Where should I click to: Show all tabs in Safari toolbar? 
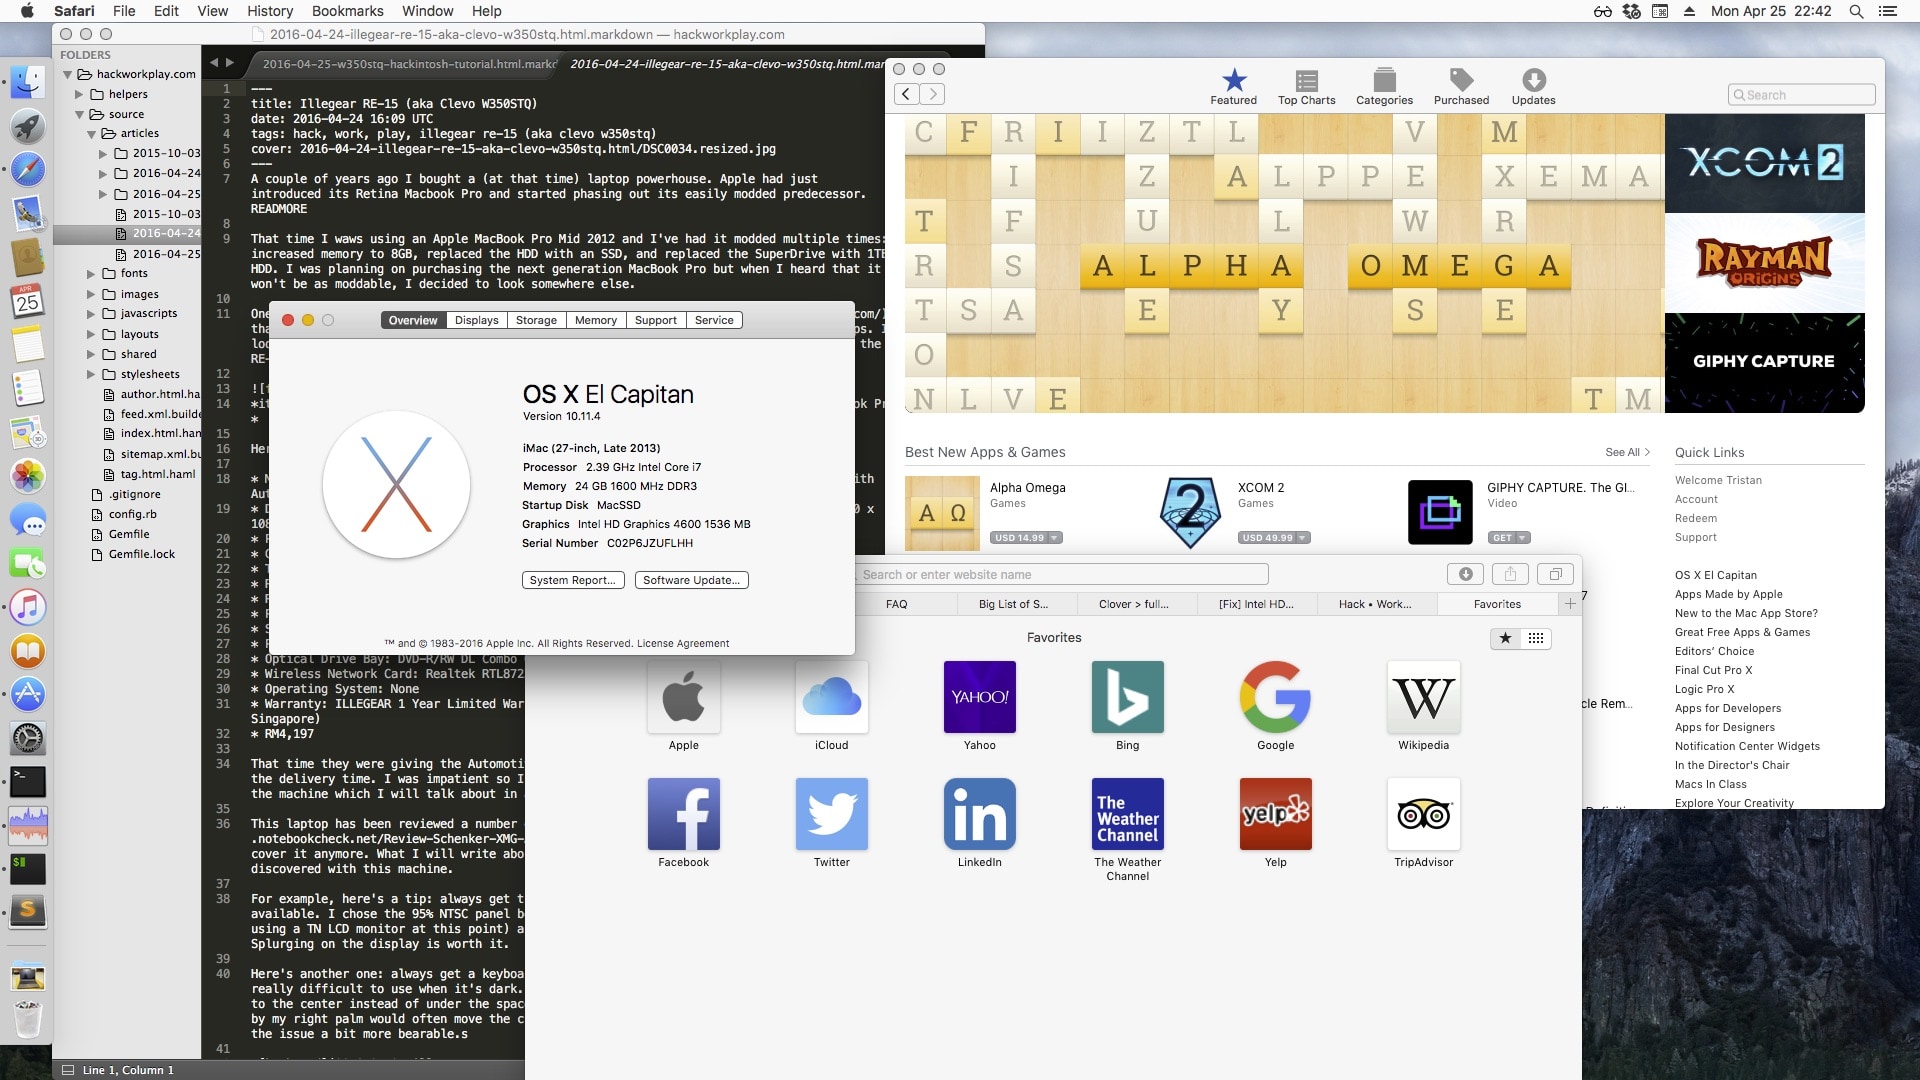1555,574
